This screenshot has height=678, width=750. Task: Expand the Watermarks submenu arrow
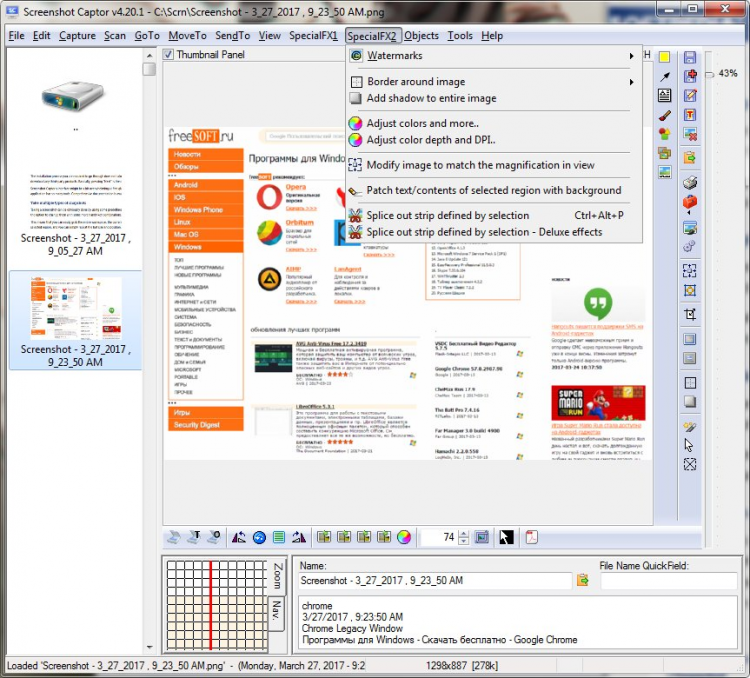click(x=631, y=56)
